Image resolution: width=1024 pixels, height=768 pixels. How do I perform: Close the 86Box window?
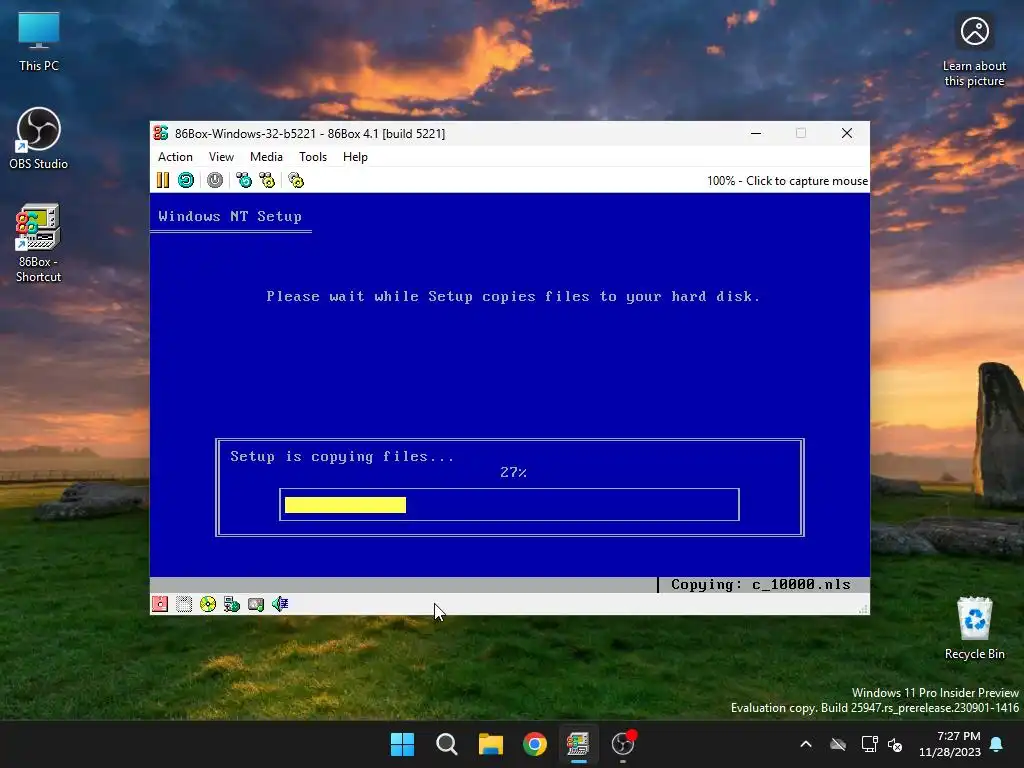tap(847, 133)
